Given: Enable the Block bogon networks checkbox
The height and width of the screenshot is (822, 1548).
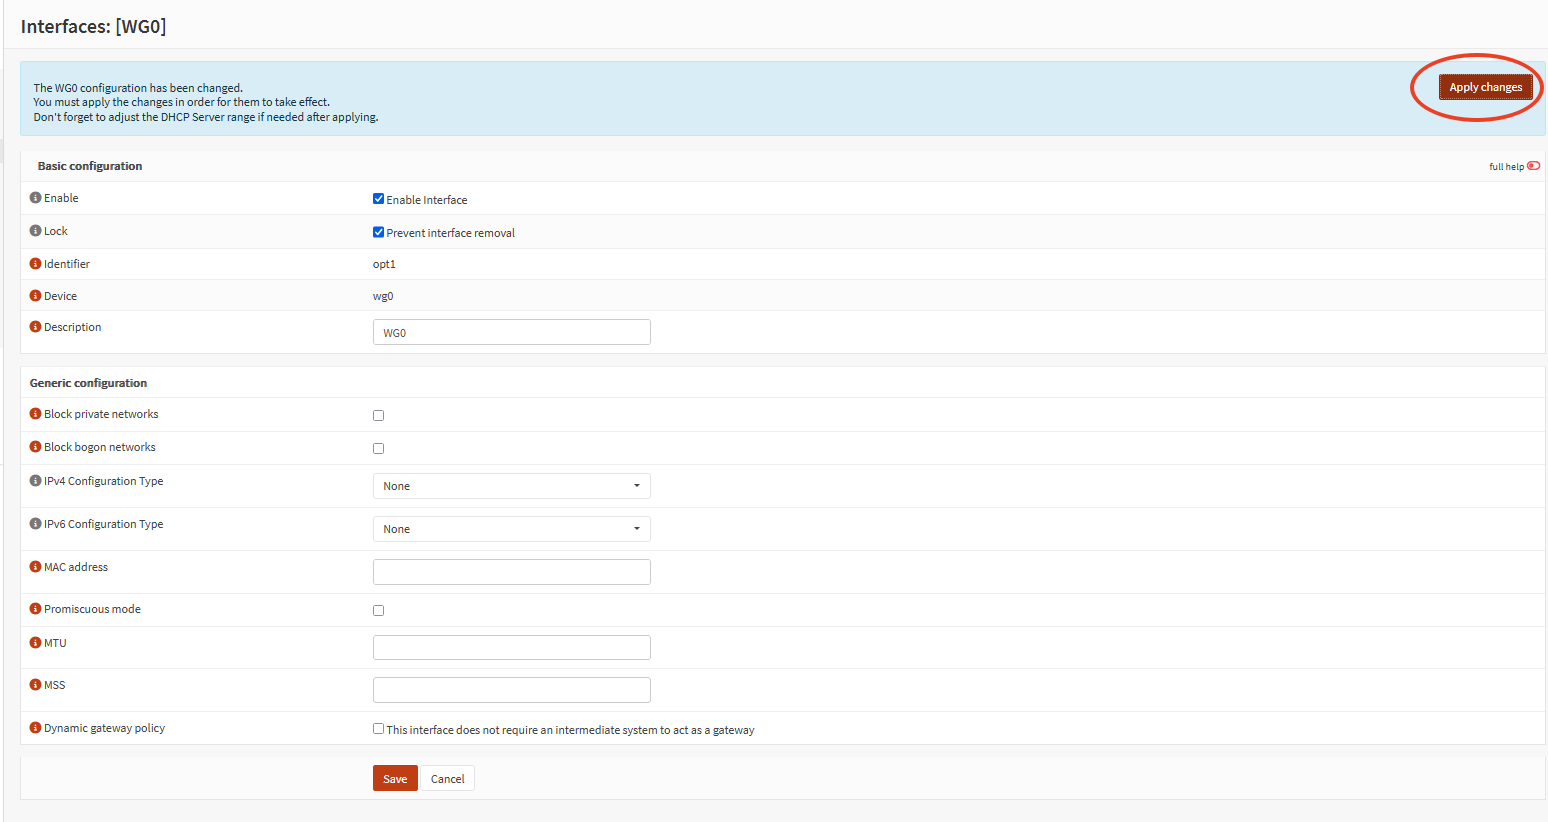Looking at the screenshot, I should pyautogui.click(x=379, y=448).
